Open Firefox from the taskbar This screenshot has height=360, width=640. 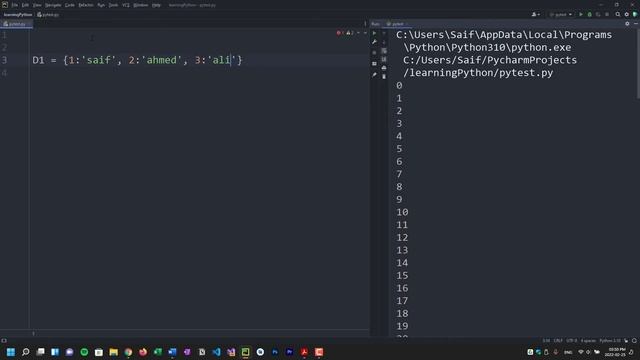click(143, 352)
